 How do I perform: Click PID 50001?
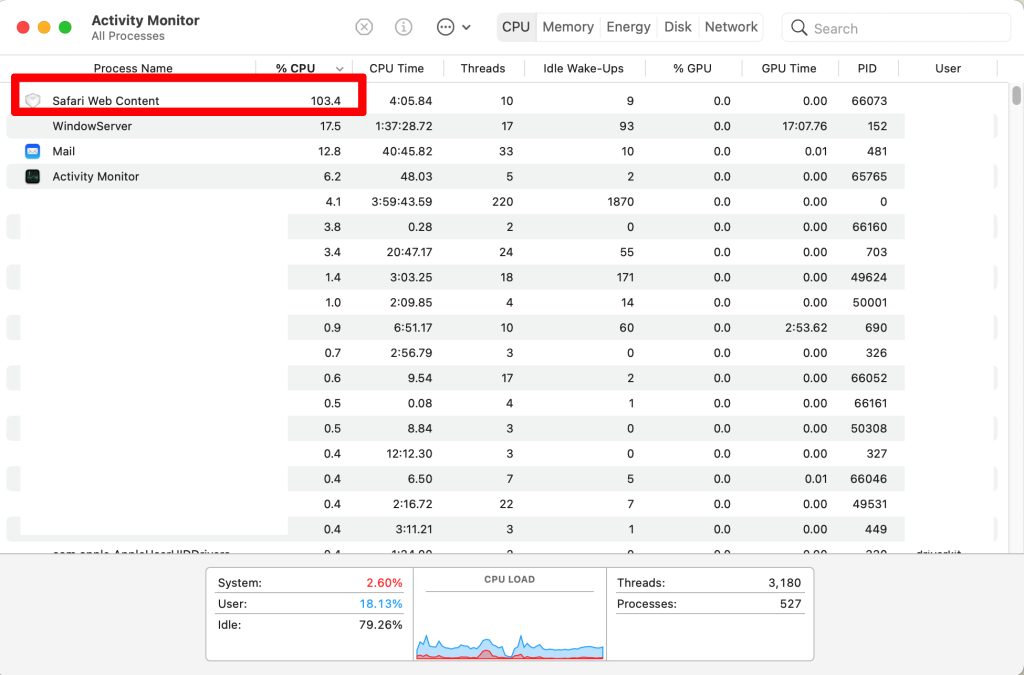[x=870, y=302]
